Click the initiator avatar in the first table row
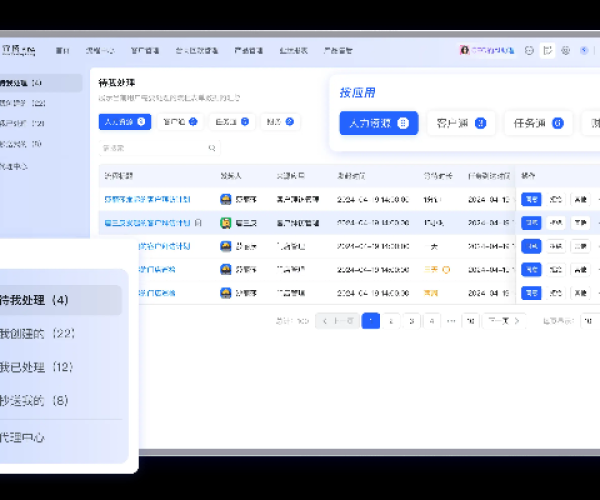600x500 pixels. click(x=226, y=199)
